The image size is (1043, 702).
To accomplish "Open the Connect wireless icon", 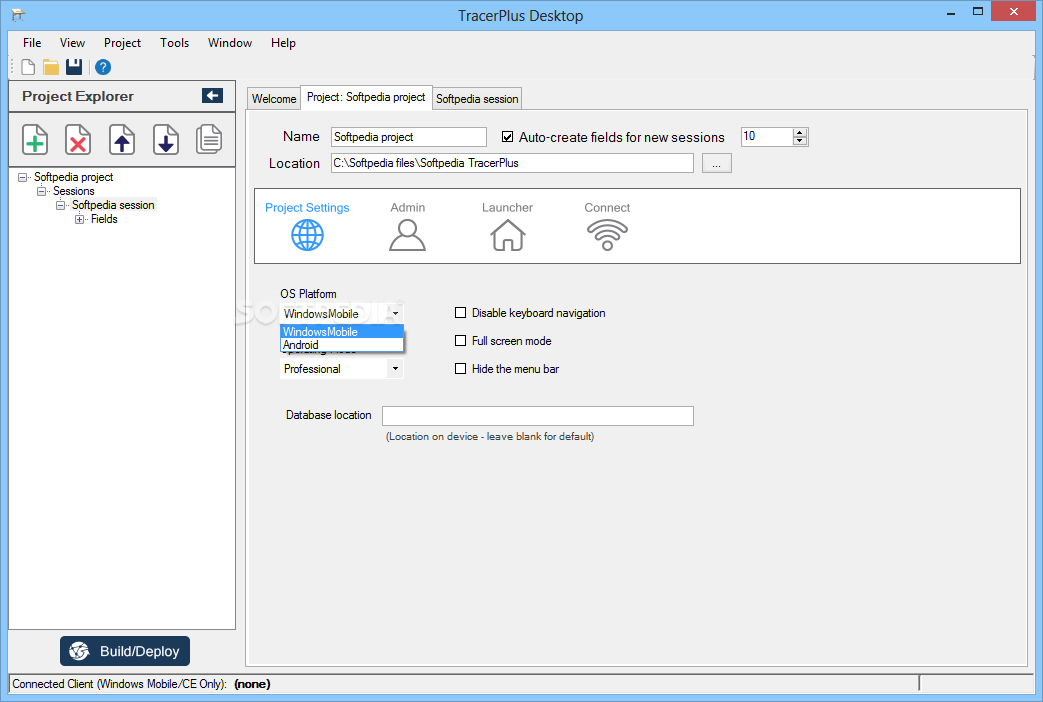I will tap(607, 235).
